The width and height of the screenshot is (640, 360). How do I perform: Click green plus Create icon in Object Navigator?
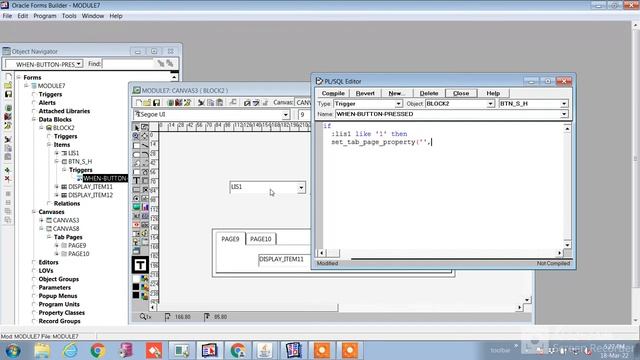8,170
